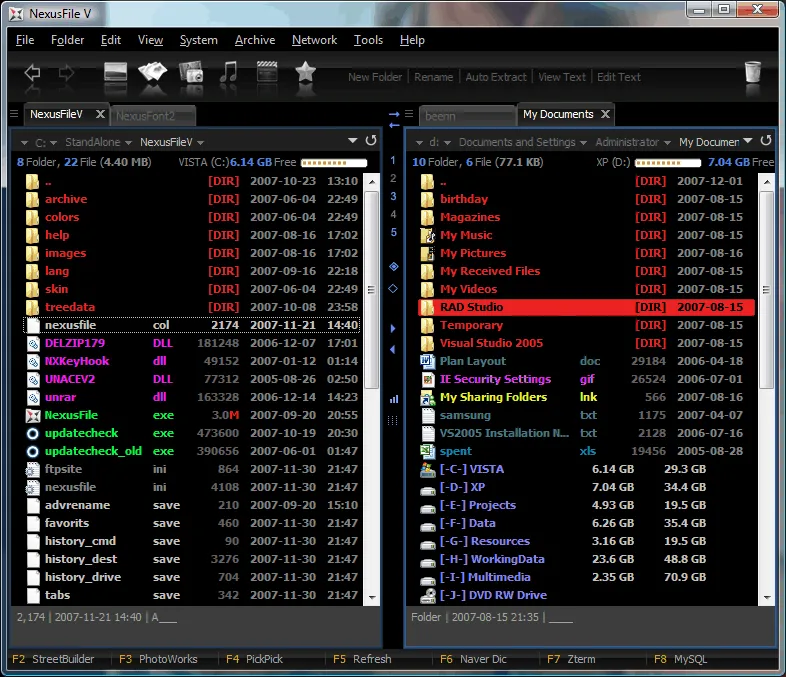This screenshot has height=677, width=786.
Task: Click the New Folder button
Action: click(x=375, y=77)
